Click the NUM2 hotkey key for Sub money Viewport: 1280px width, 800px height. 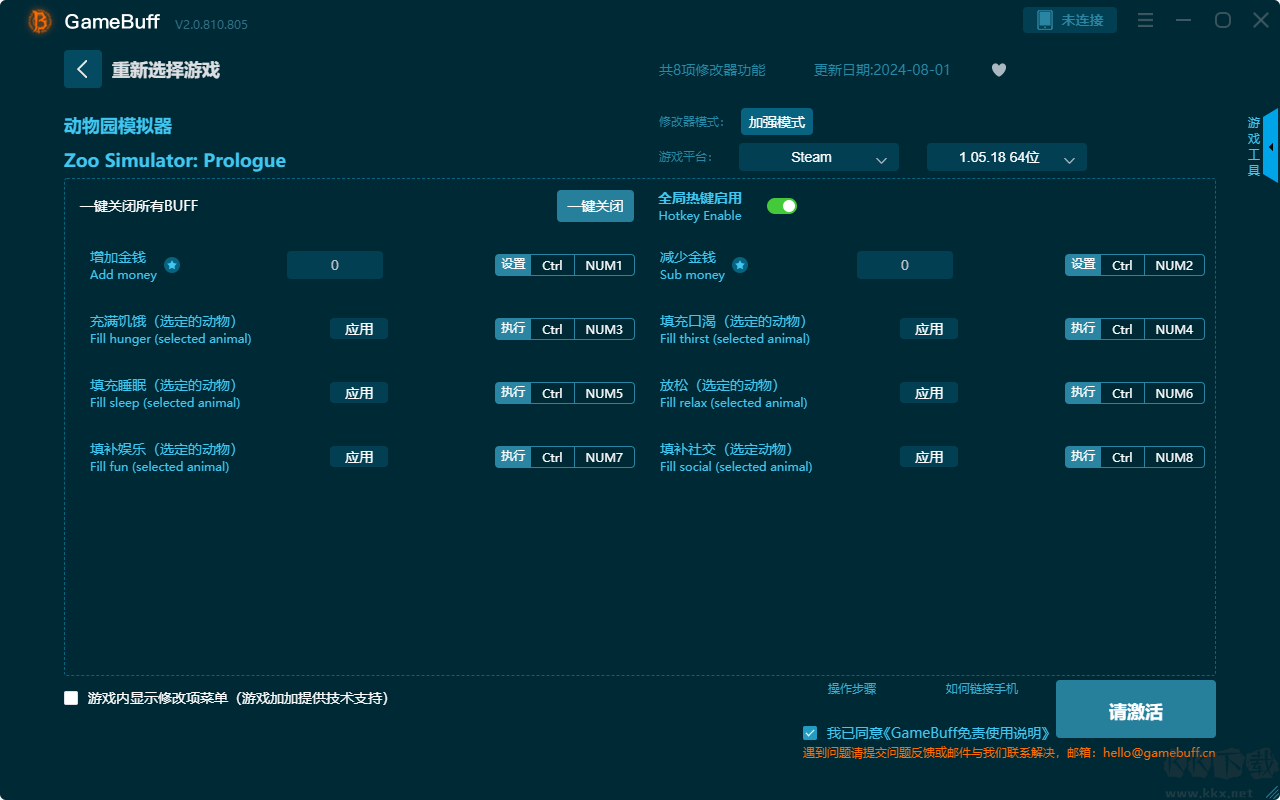pyautogui.click(x=1174, y=265)
